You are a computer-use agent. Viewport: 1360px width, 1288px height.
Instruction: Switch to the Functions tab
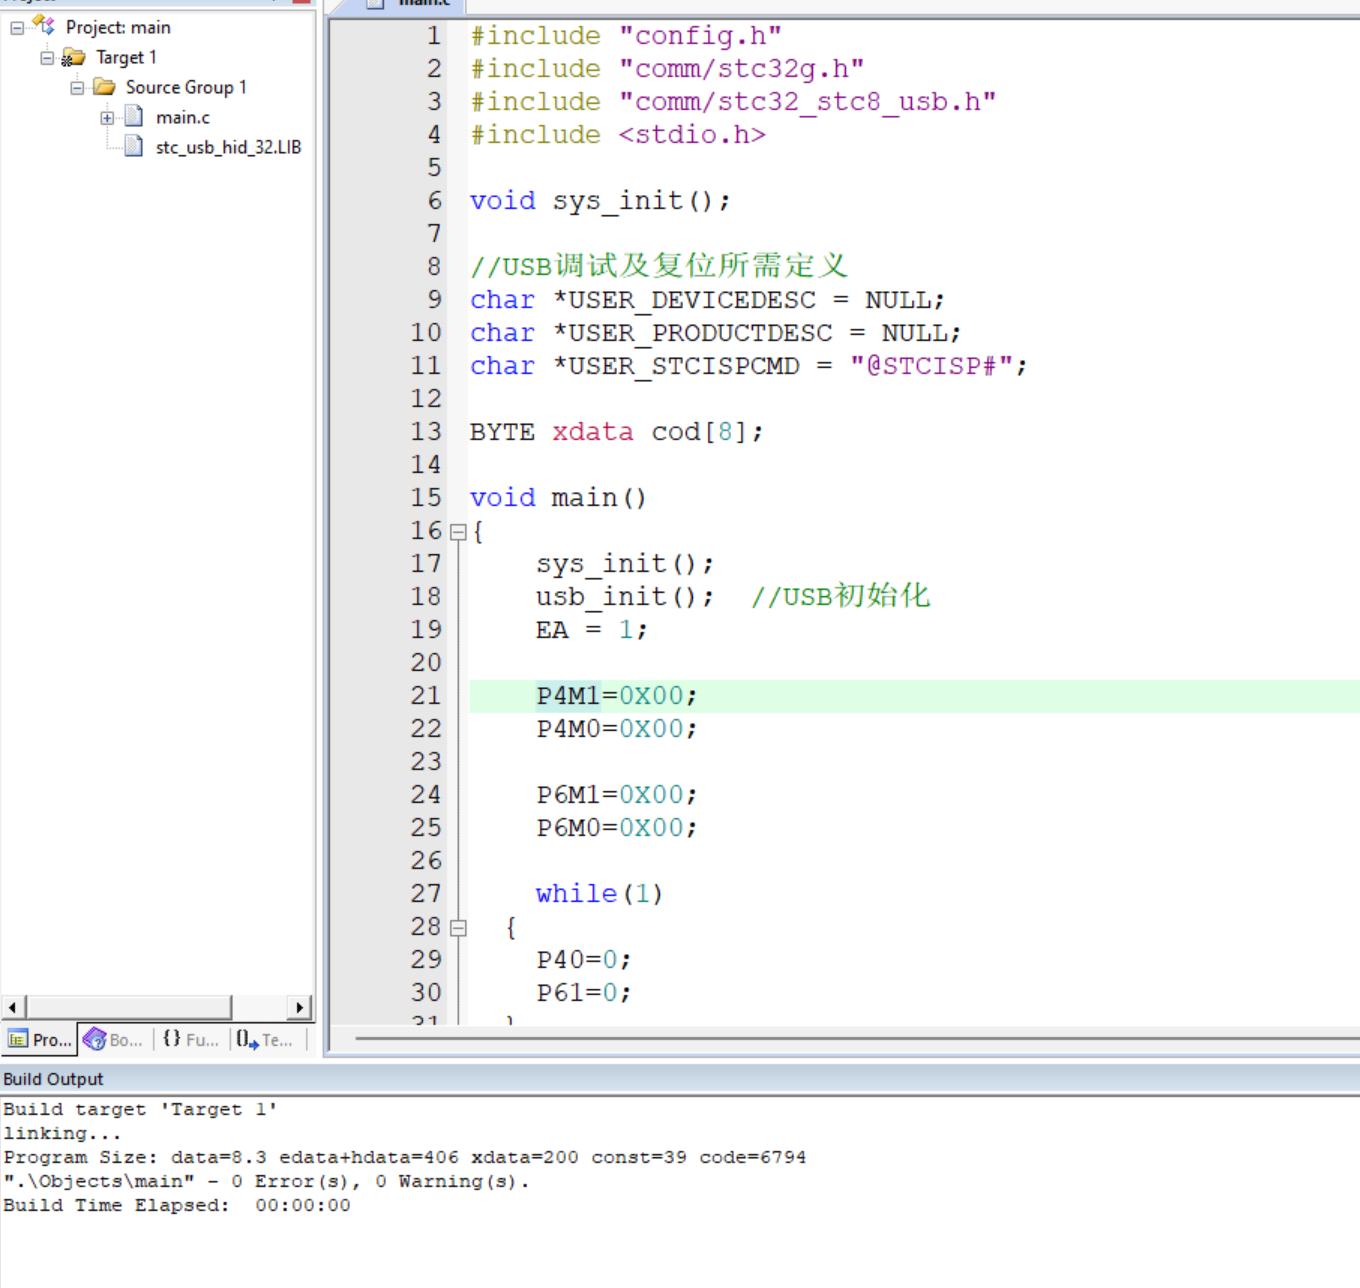tap(190, 1040)
